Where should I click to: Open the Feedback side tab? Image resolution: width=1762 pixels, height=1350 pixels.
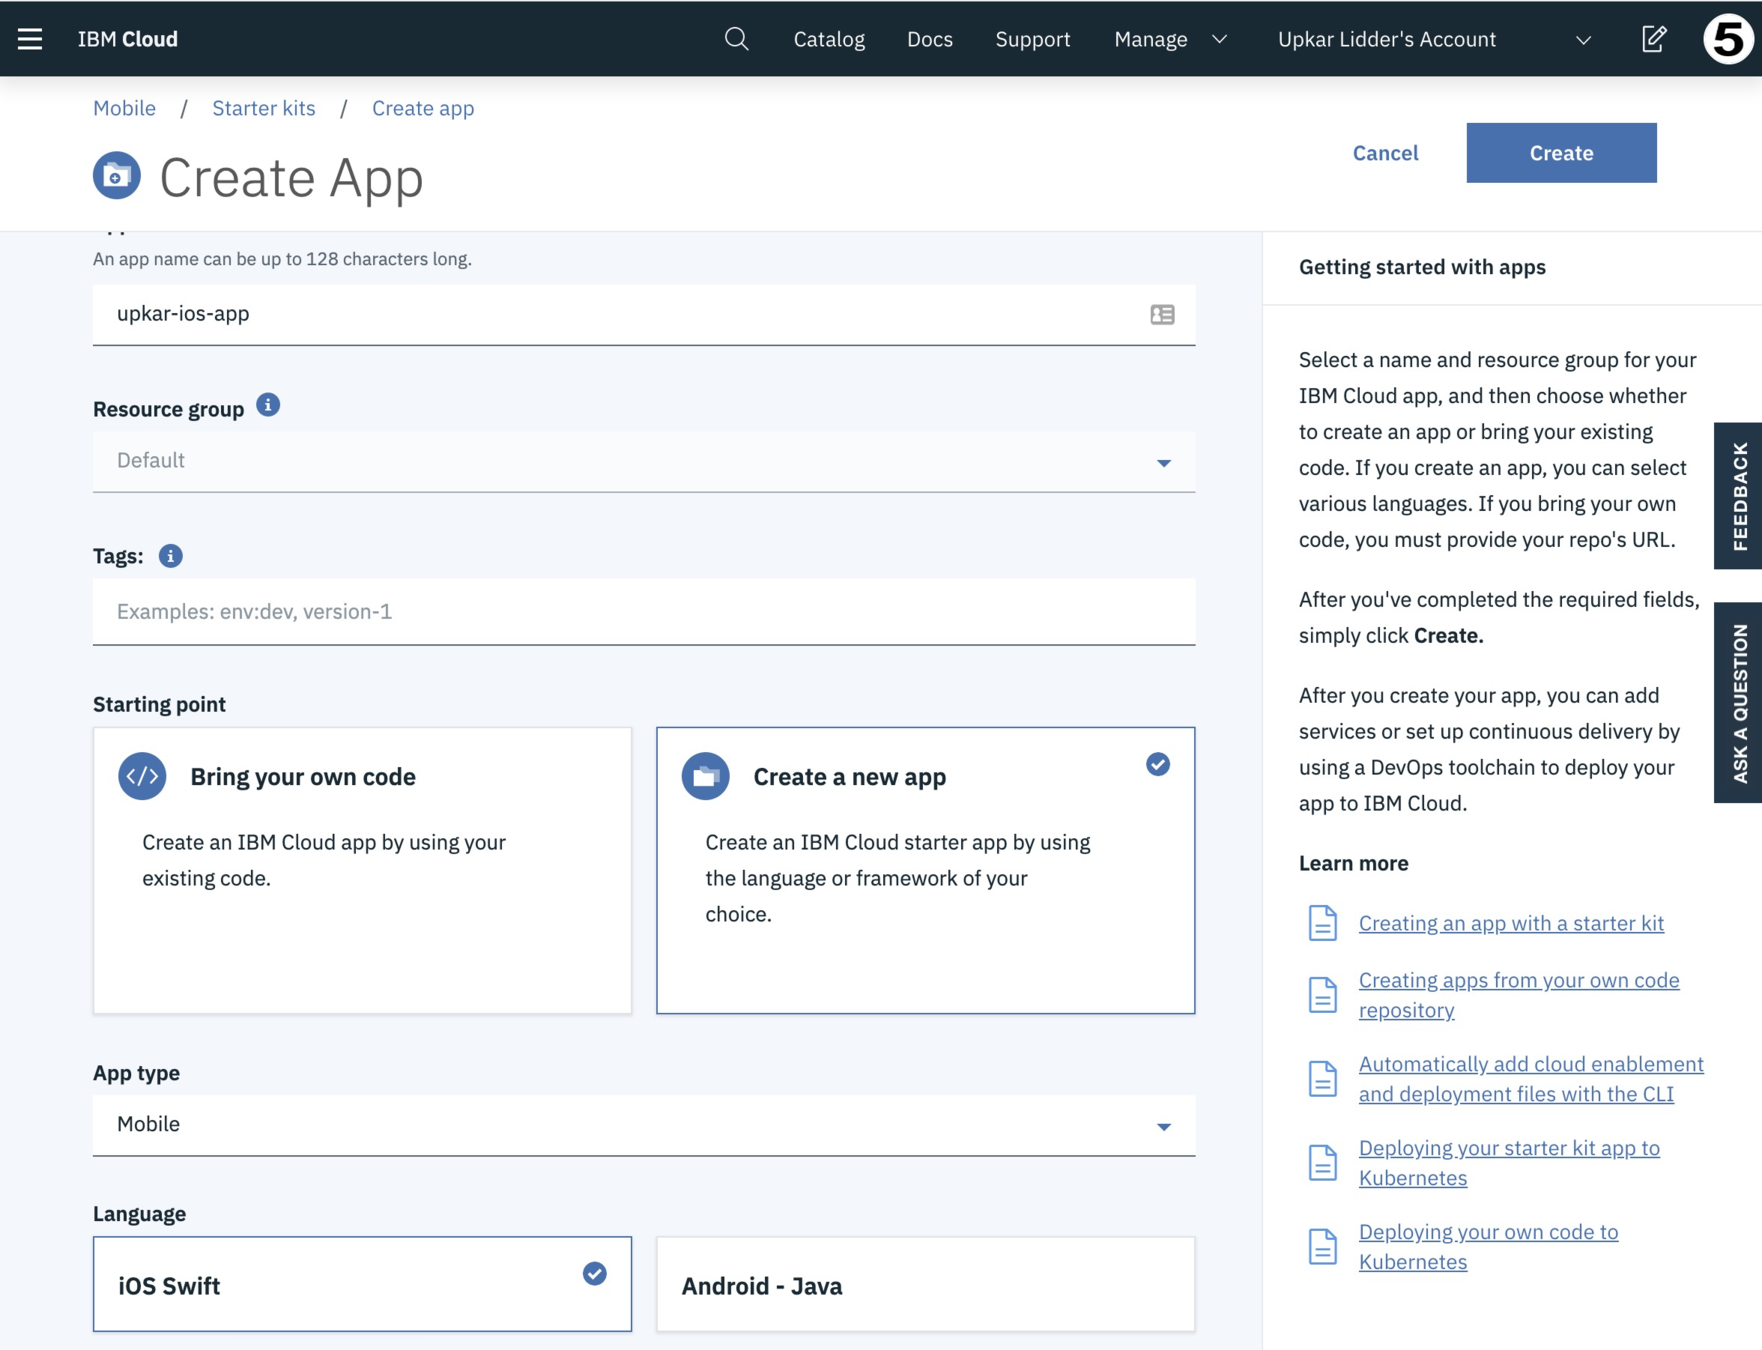coord(1738,496)
